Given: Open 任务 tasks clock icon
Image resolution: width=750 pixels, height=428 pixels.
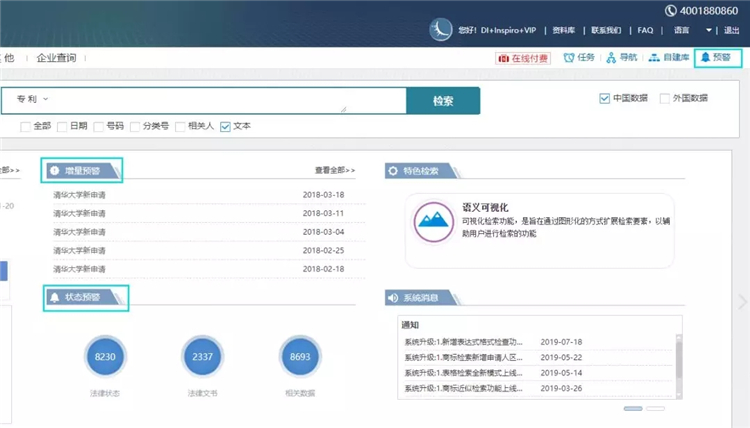Looking at the screenshot, I should point(569,58).
